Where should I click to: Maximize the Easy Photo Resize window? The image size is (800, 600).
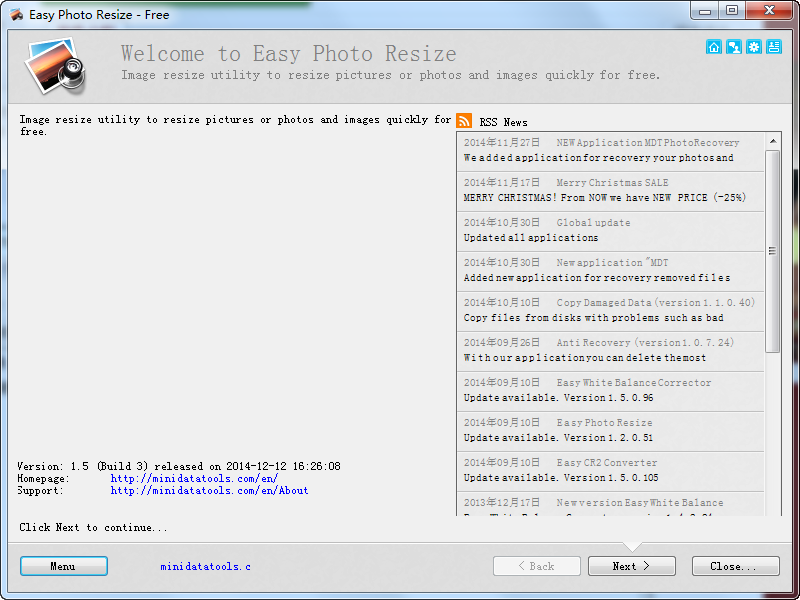[x=732, y=10]
